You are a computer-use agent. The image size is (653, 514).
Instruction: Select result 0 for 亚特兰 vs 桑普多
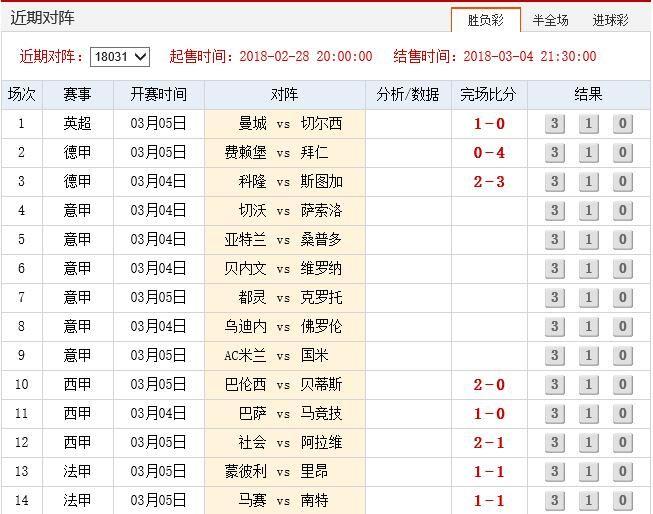pyautogui.click(x=623, y=240)
